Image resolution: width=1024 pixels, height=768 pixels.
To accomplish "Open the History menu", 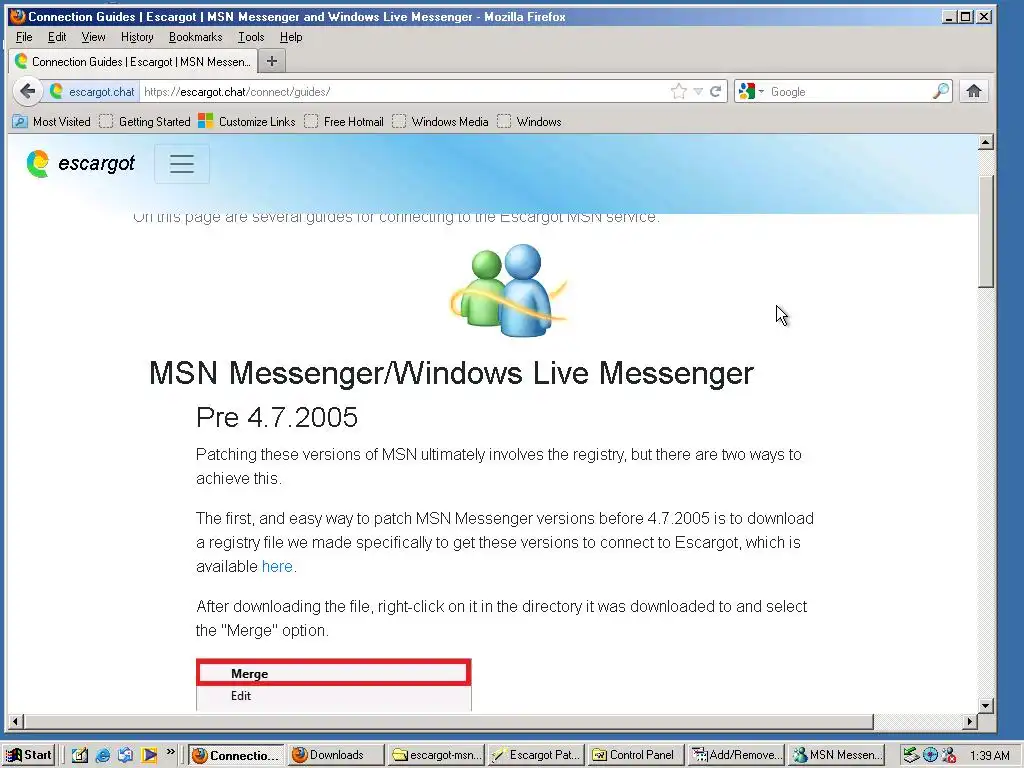I will (x=137, y=37).
